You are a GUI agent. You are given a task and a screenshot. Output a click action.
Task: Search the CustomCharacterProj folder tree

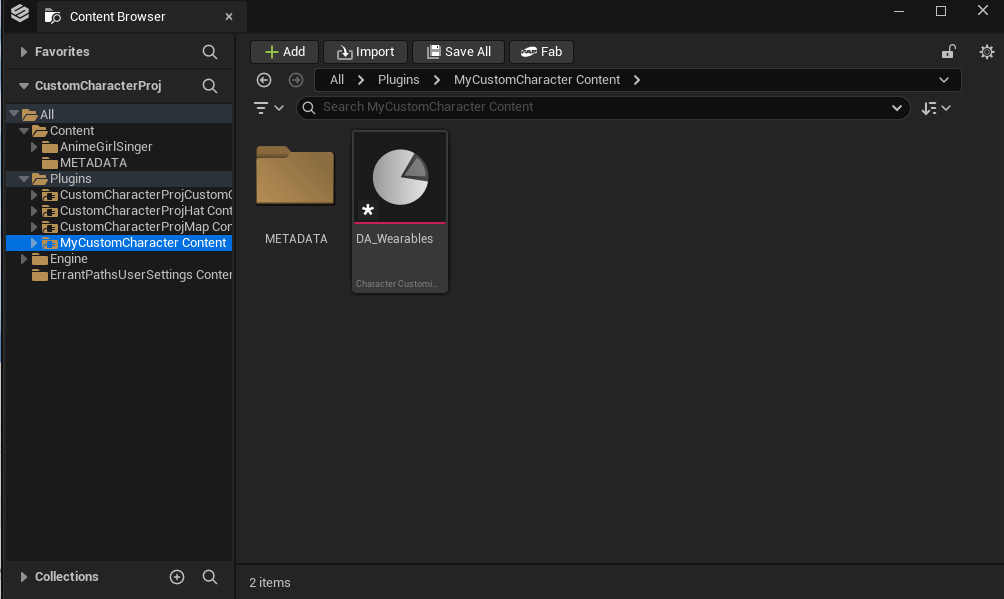coord(209,86)
